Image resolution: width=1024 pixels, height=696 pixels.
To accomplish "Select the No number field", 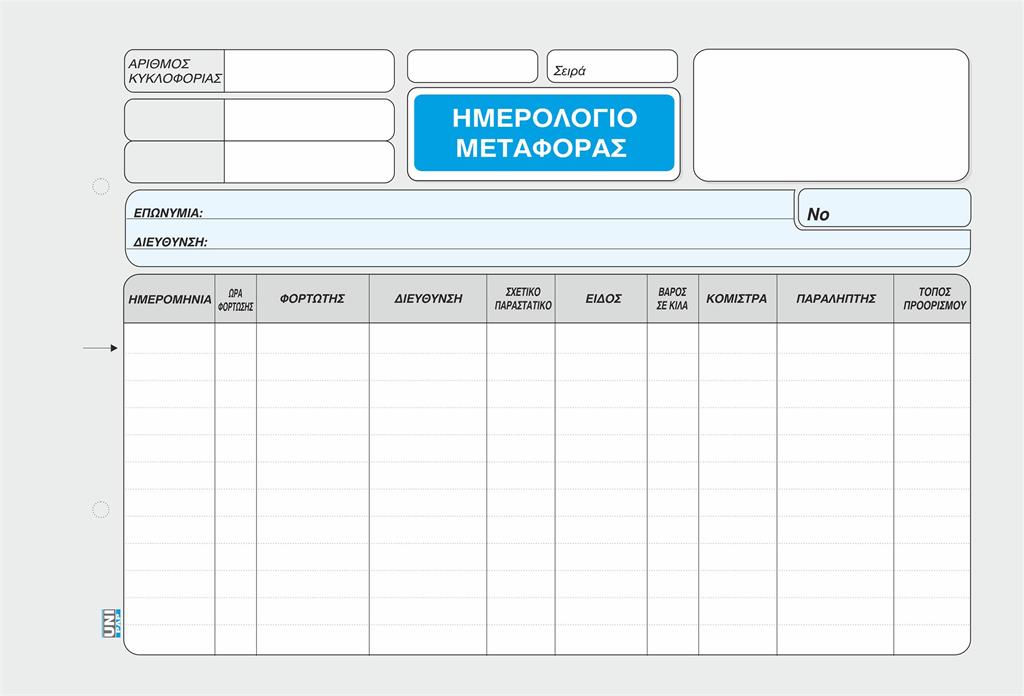I will pos(884,208).
